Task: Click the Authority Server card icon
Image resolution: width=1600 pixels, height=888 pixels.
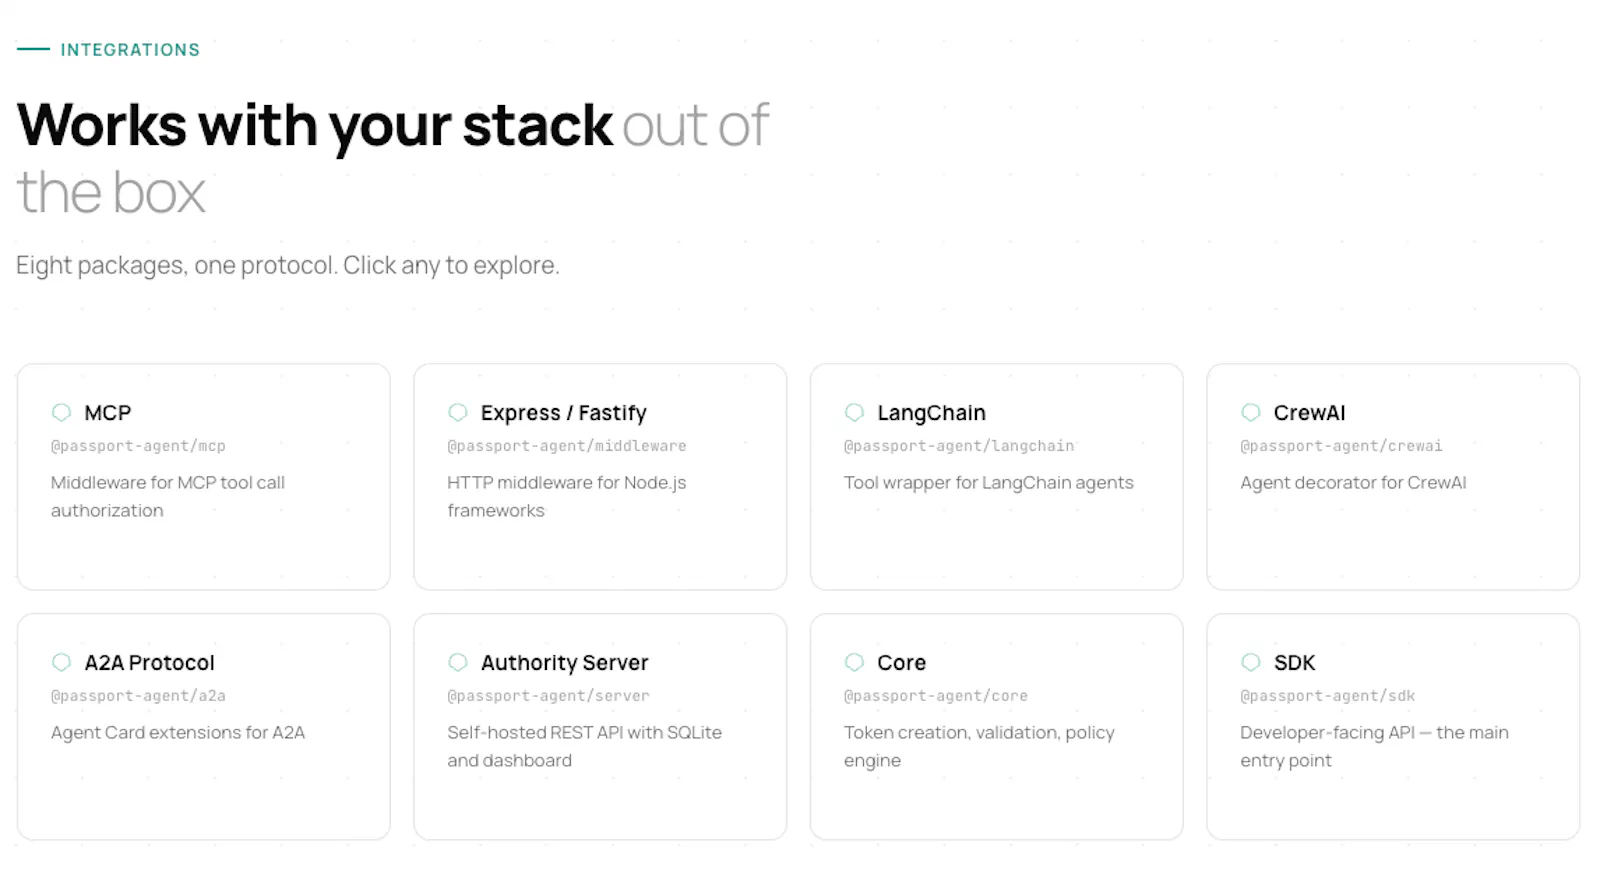Action: click(x=458, y=662)
